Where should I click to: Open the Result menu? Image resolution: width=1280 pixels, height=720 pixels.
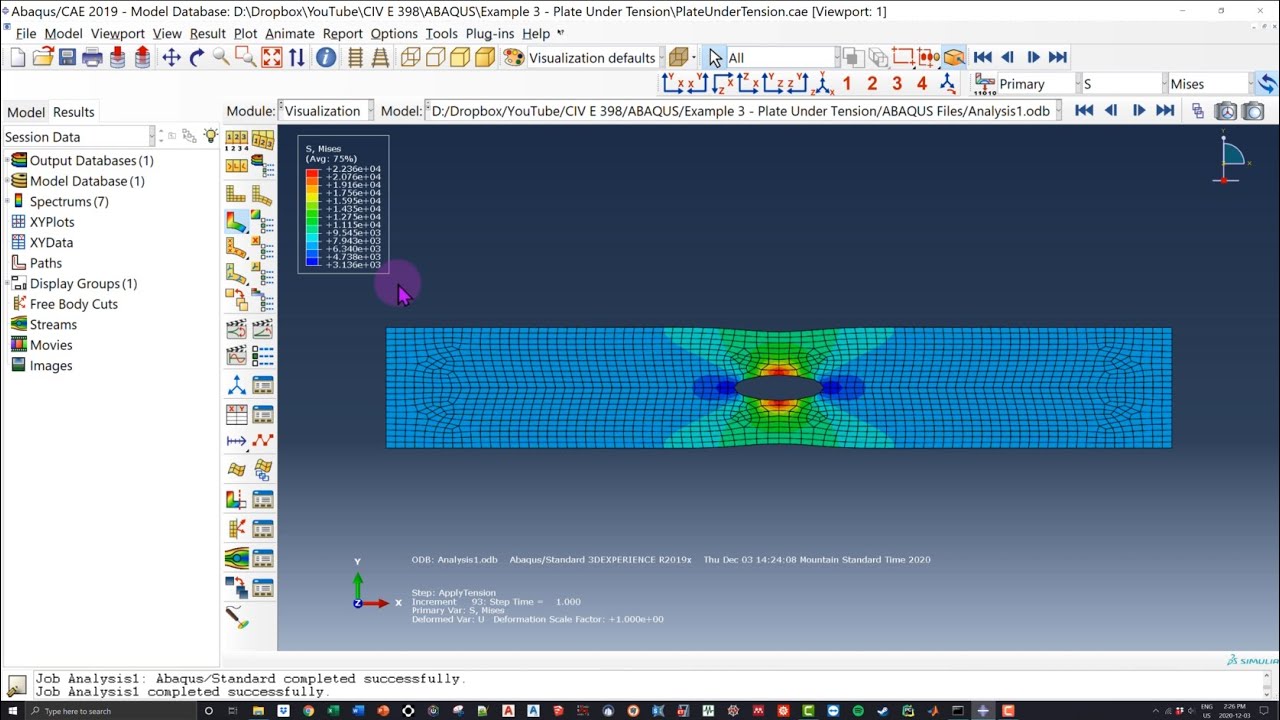(207, 33)
